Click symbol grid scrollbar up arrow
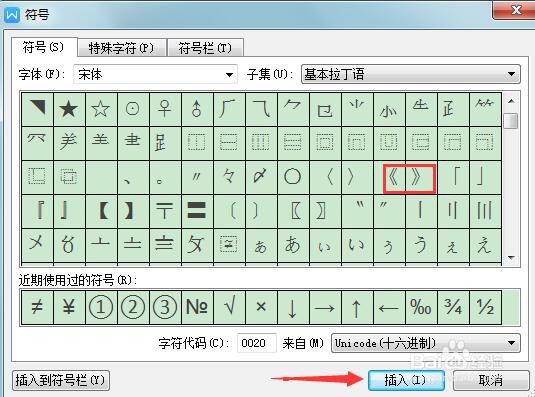This screenshot has height=397, width=535. [x=511, y=101]
